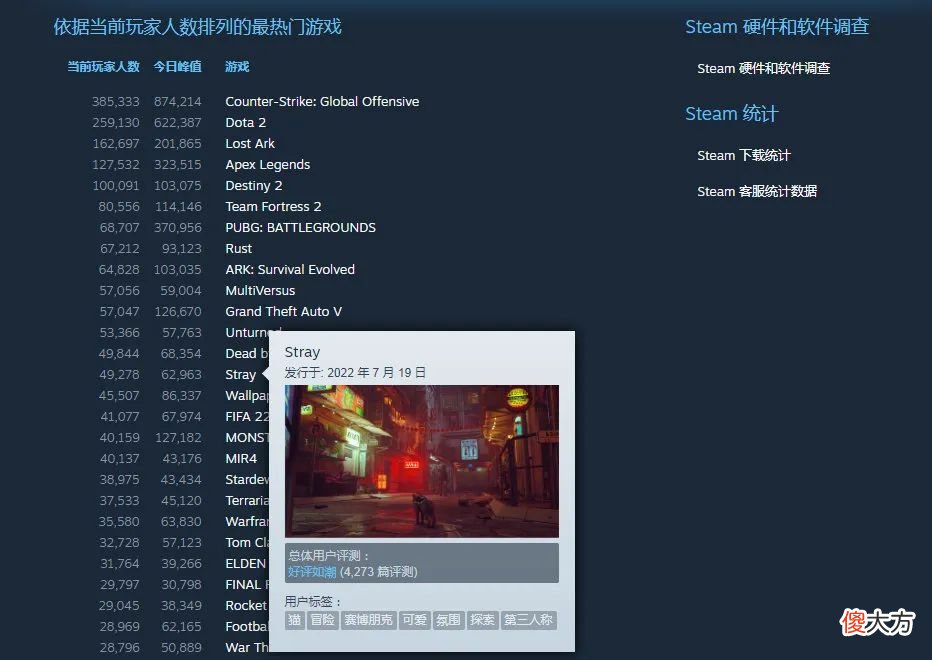
Task: Open the Rust game page
Action: [x=238, y=249]
